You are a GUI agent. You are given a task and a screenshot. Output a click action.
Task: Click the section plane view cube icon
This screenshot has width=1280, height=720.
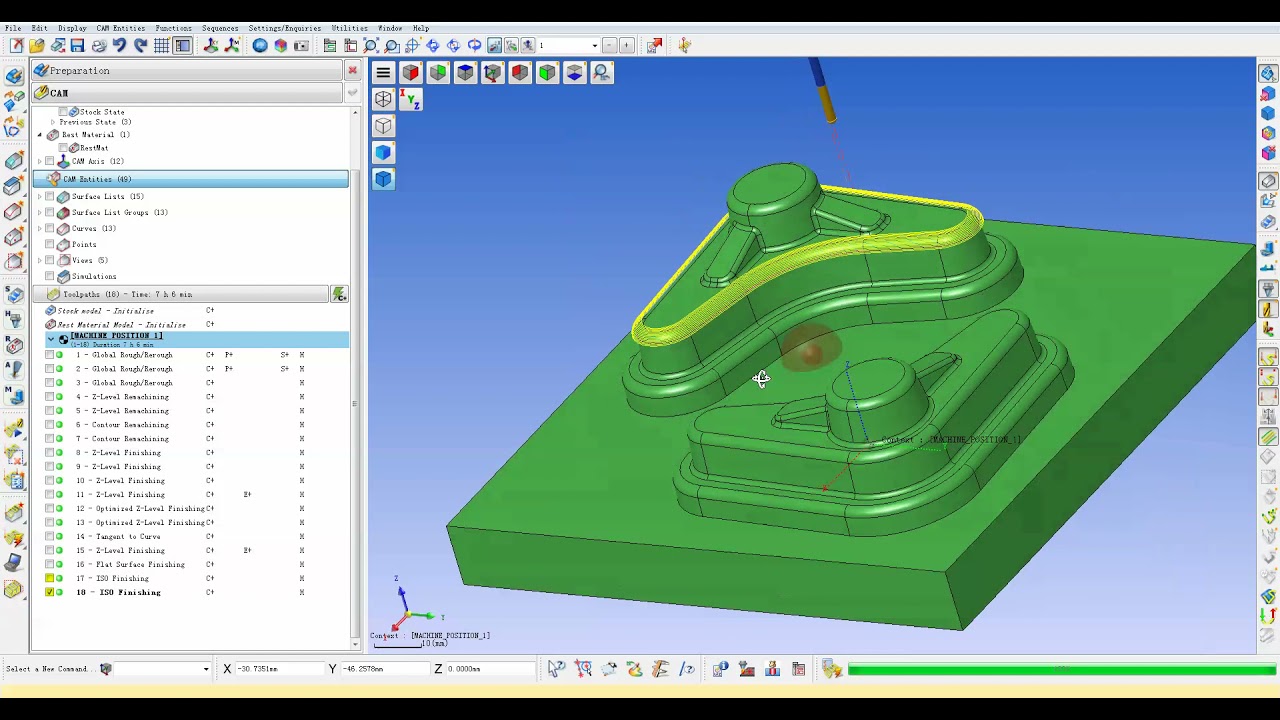574,72
